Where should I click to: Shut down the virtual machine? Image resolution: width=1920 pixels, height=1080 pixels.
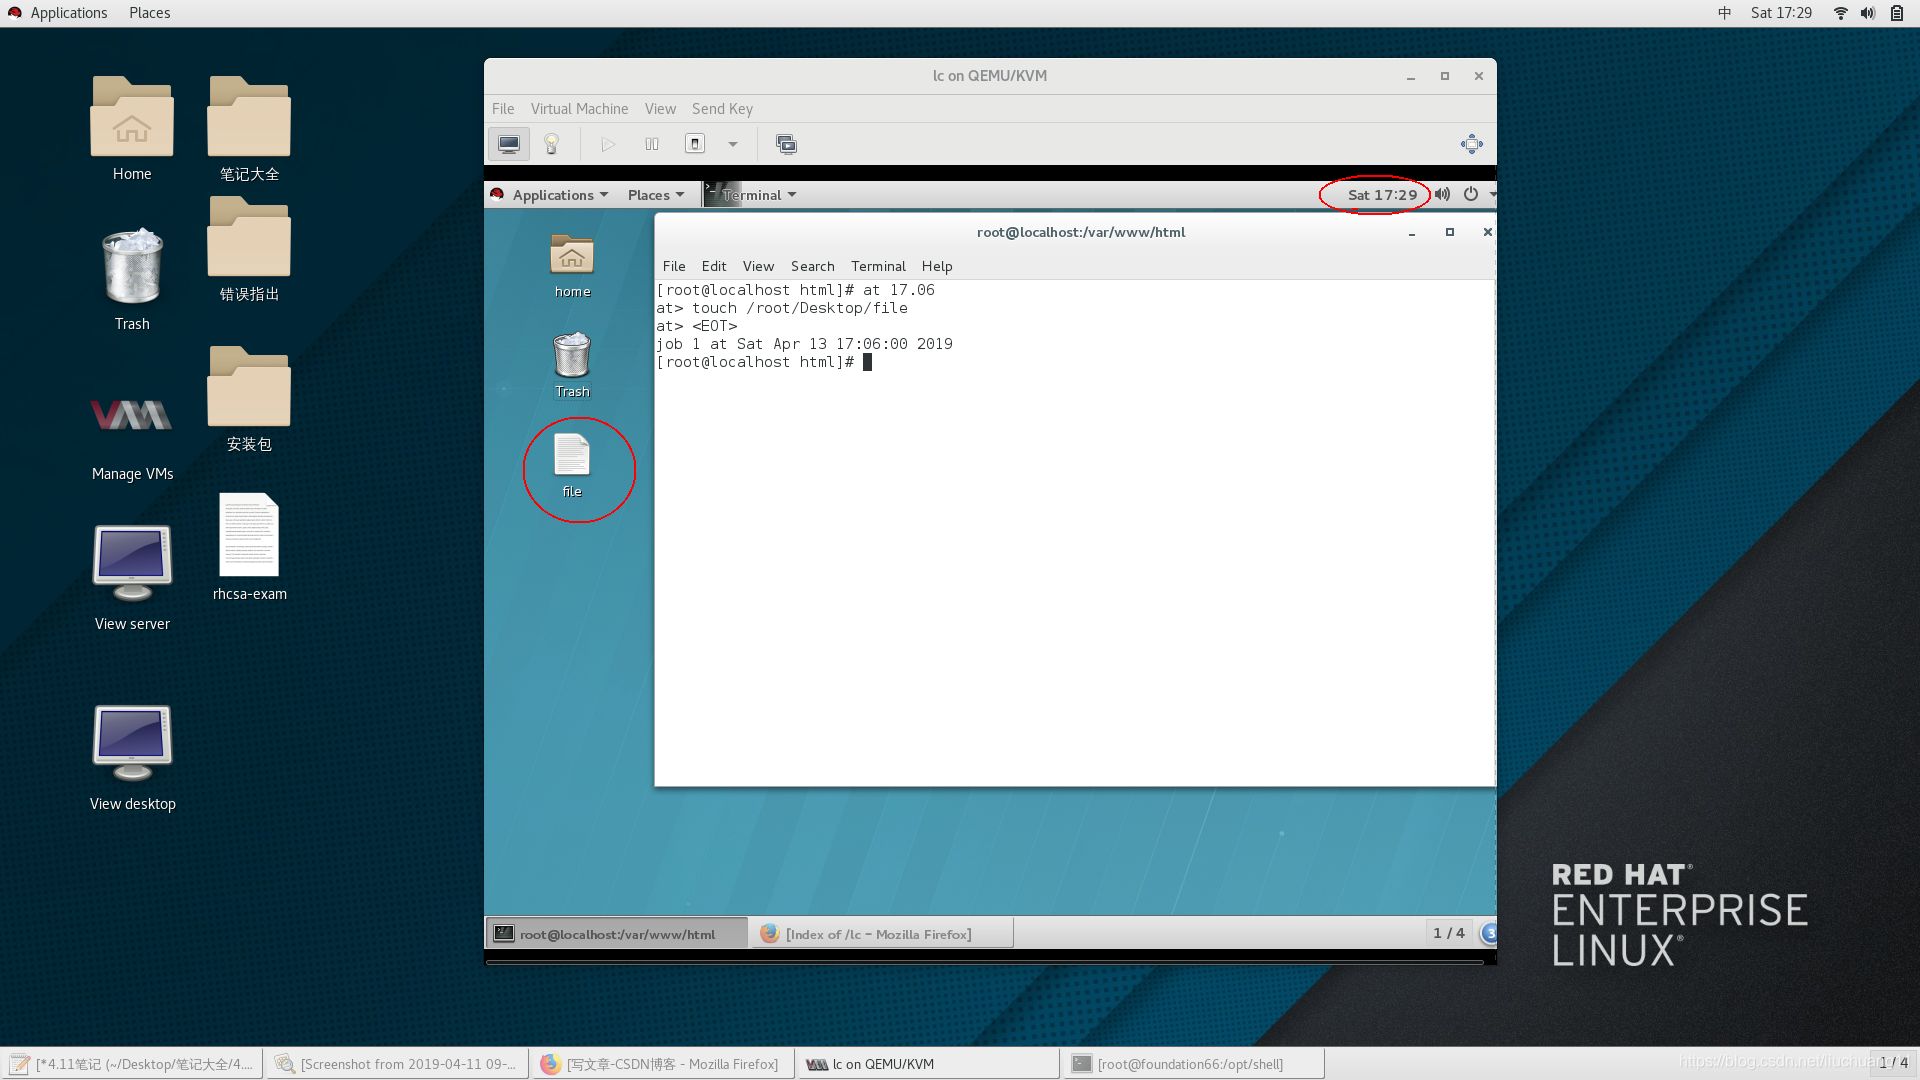(695, 144)
